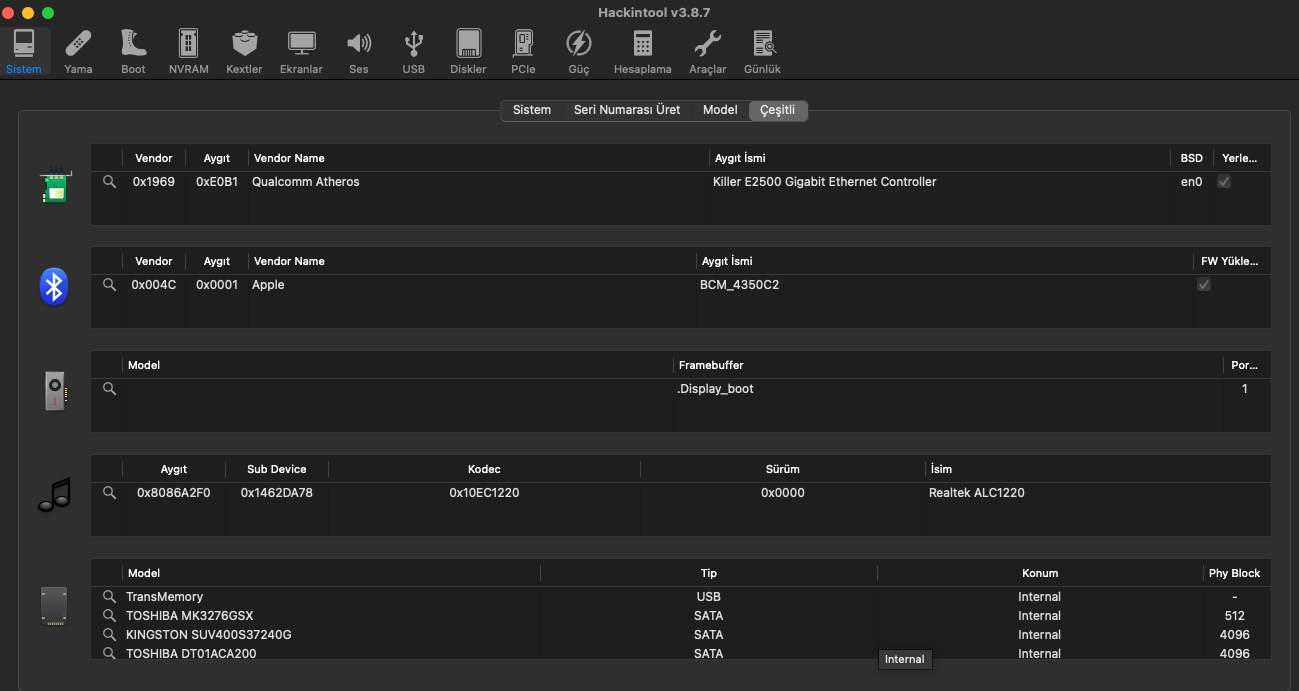
Task: Select the 0x004C vendor ID cell
Action: click(152, 285)
